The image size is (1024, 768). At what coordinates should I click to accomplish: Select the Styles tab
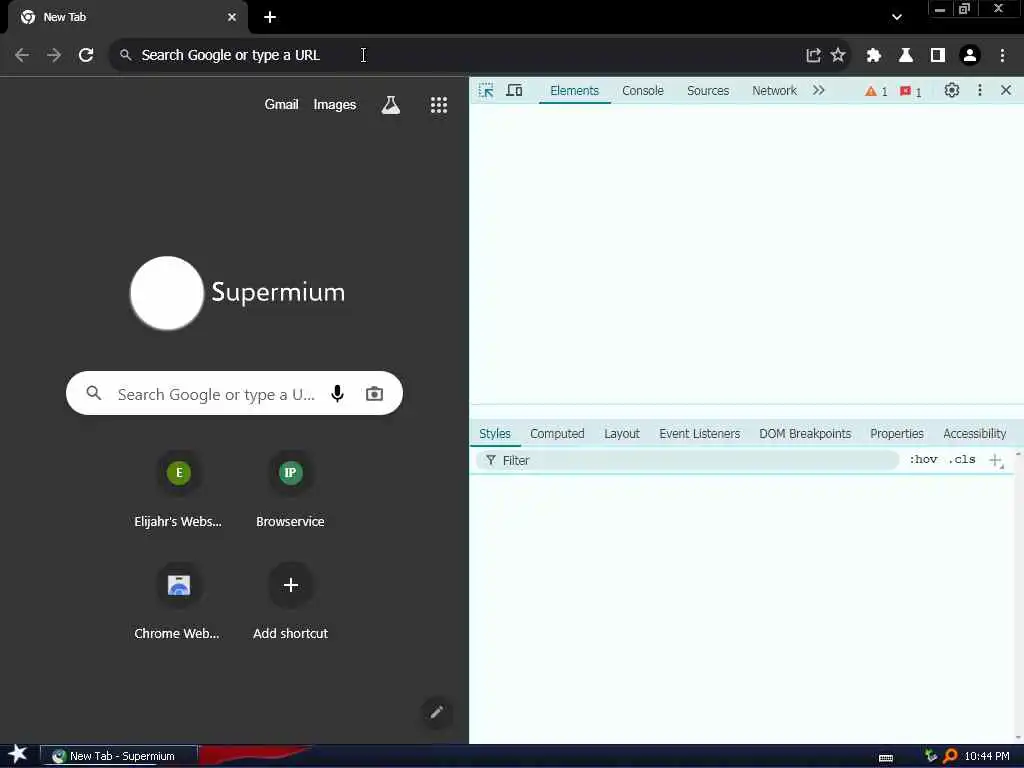[x=494, y=434]
